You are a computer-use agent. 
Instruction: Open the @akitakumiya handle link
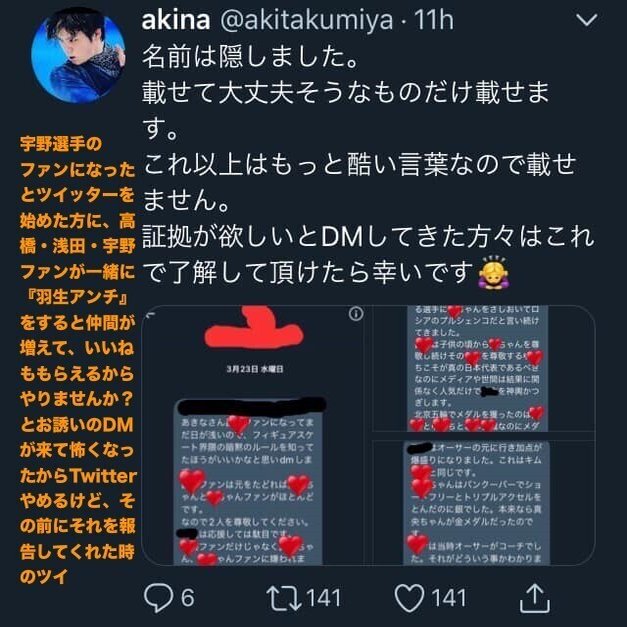pyautogui.click(x=307, y=20)
